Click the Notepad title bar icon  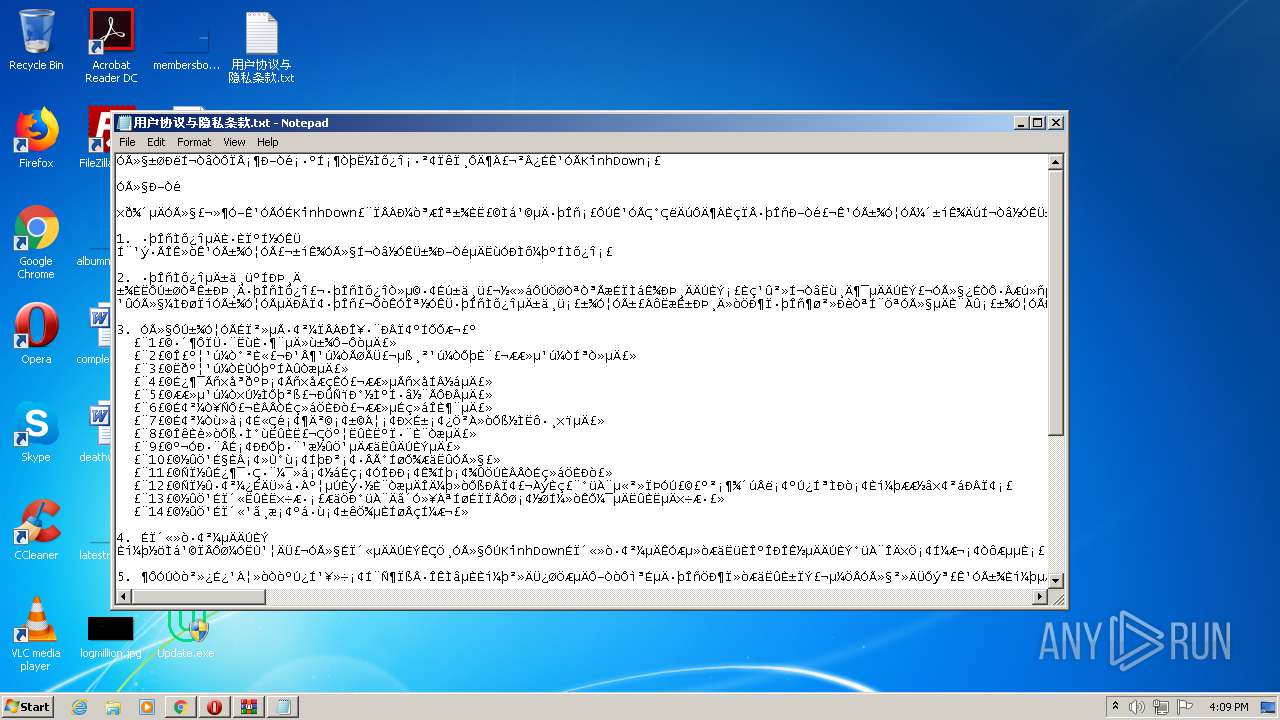point(125,123)
